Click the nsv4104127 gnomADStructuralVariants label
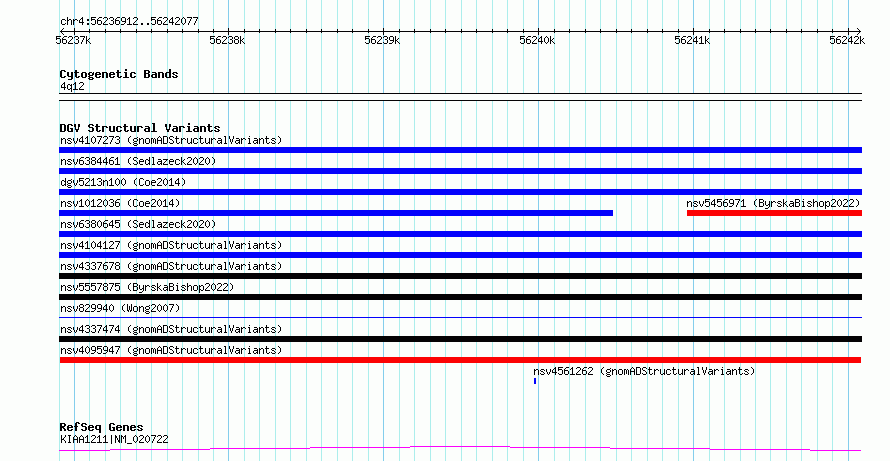The height and width of the screenshot is (461, 890). pyautogui.click(x=171, y=245)
